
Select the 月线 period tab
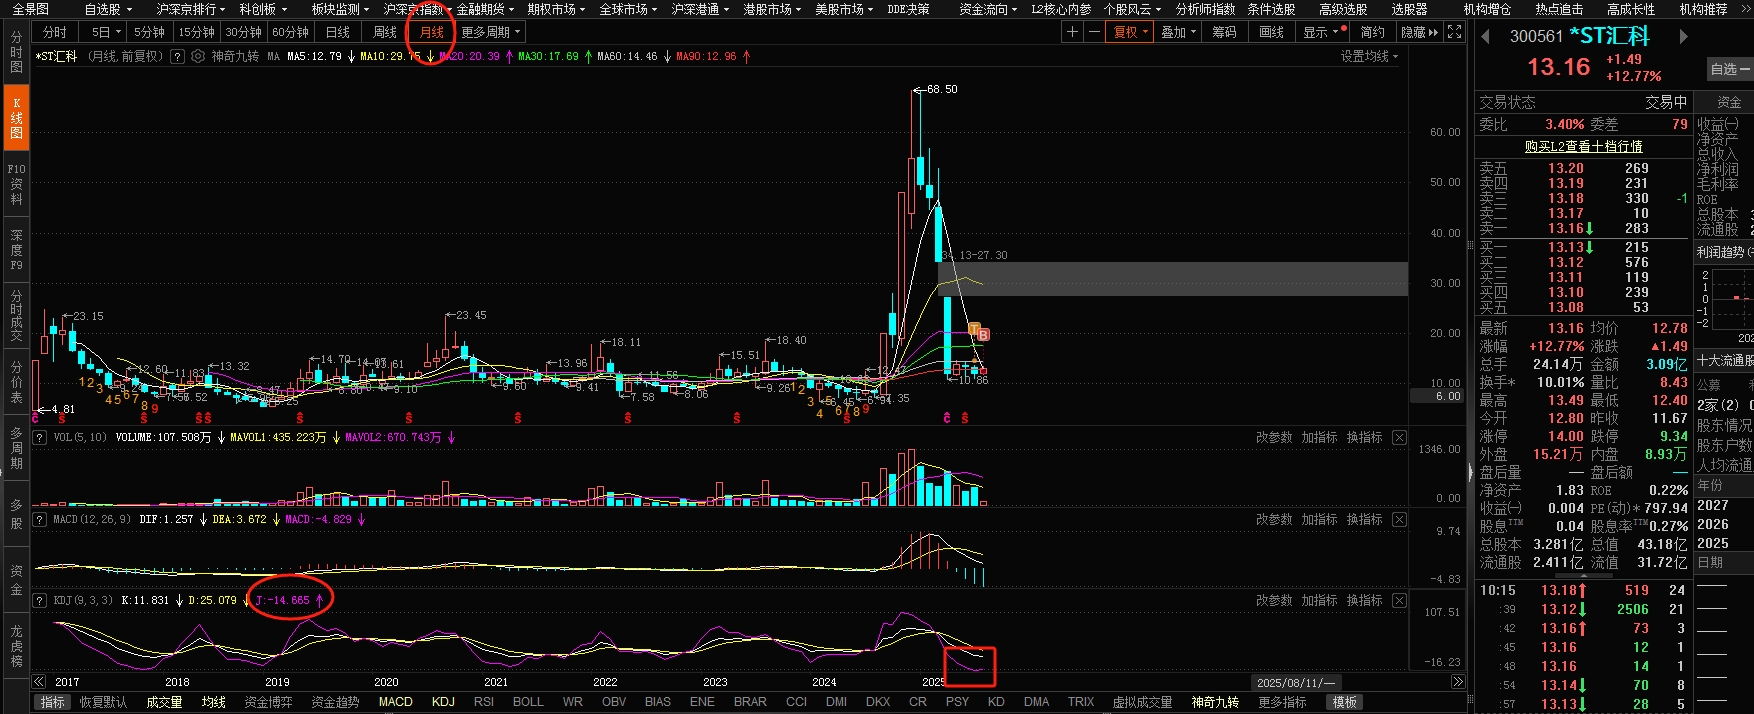432,32
